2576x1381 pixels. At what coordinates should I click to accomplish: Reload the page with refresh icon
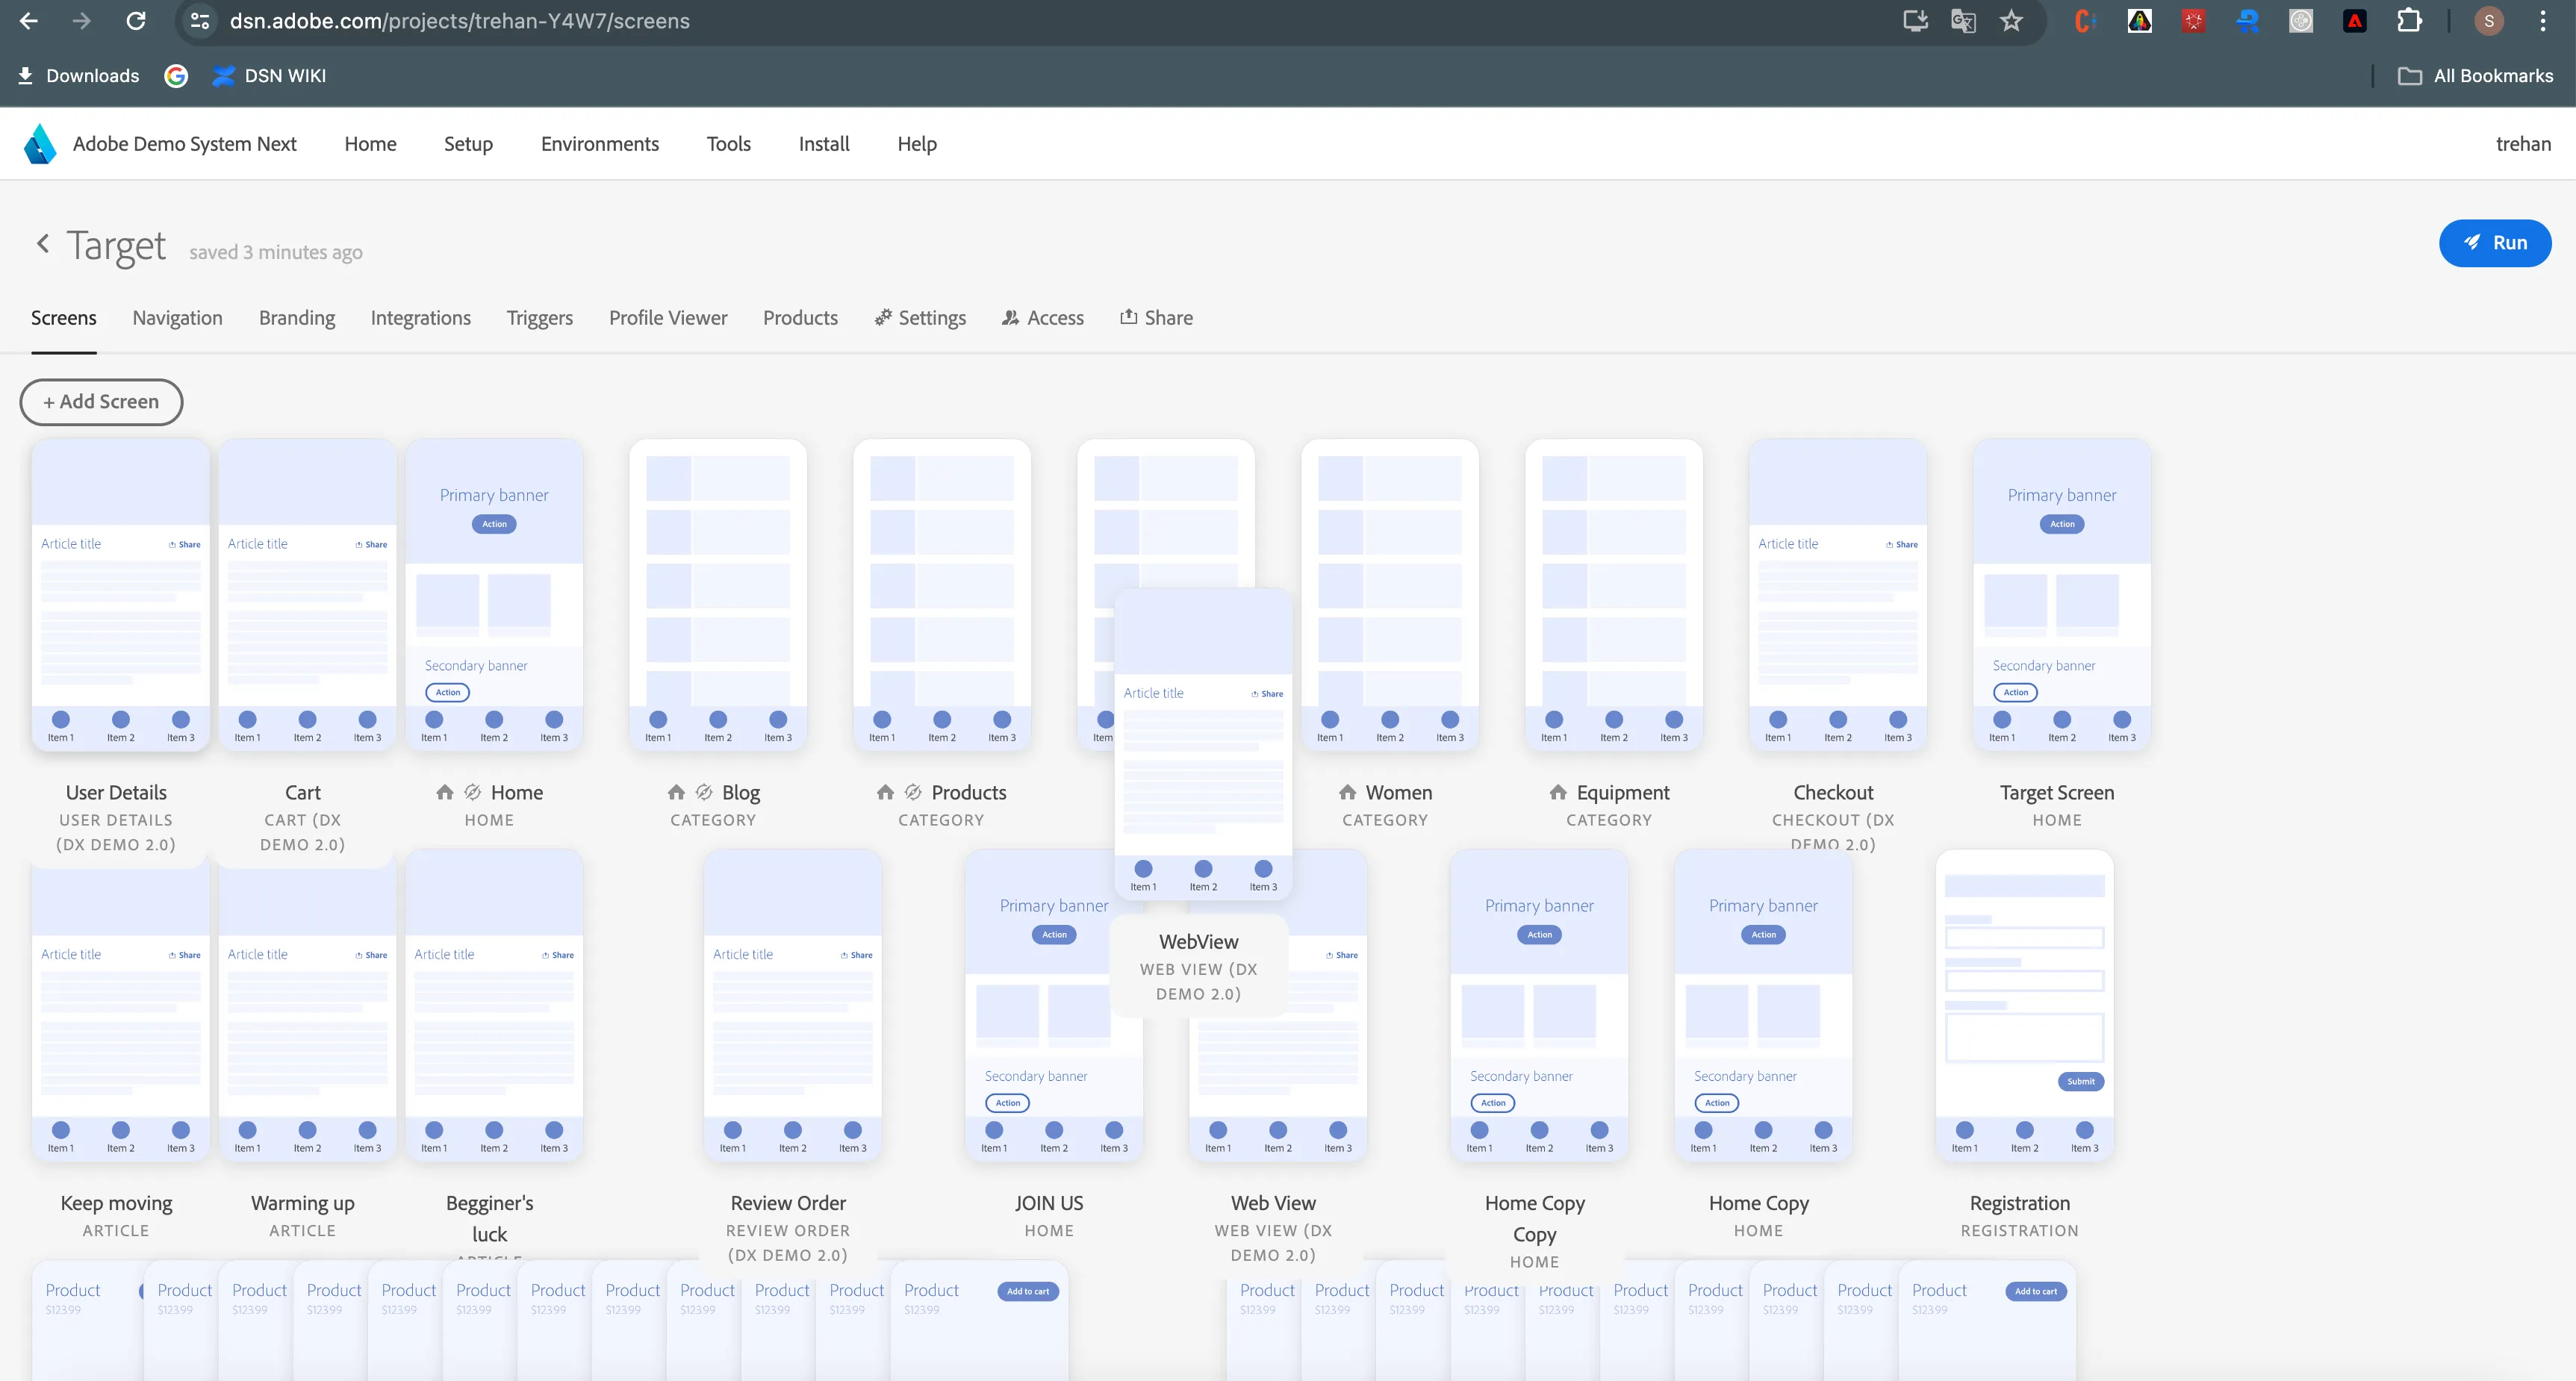136,21
